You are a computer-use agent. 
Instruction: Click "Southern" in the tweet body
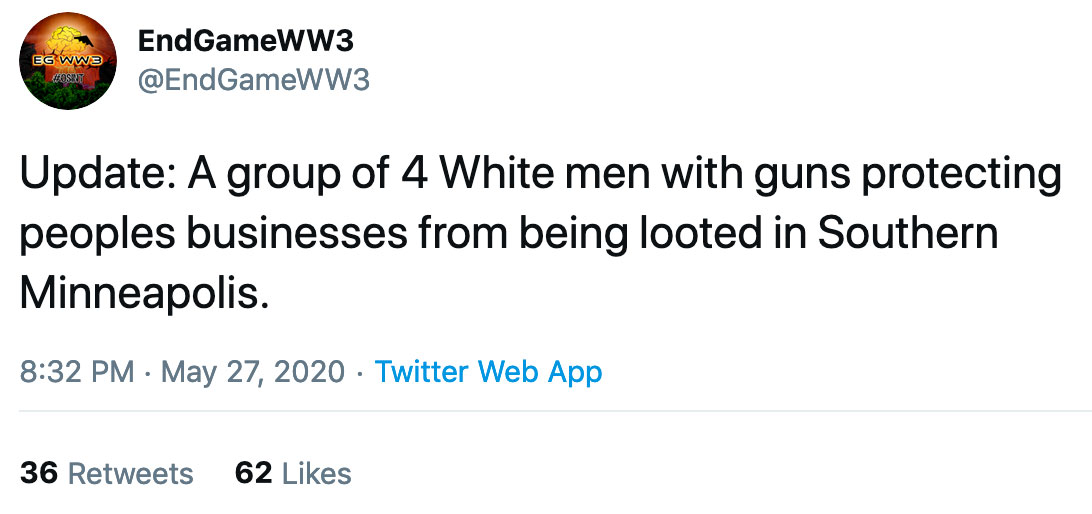(x=908, y=234)
